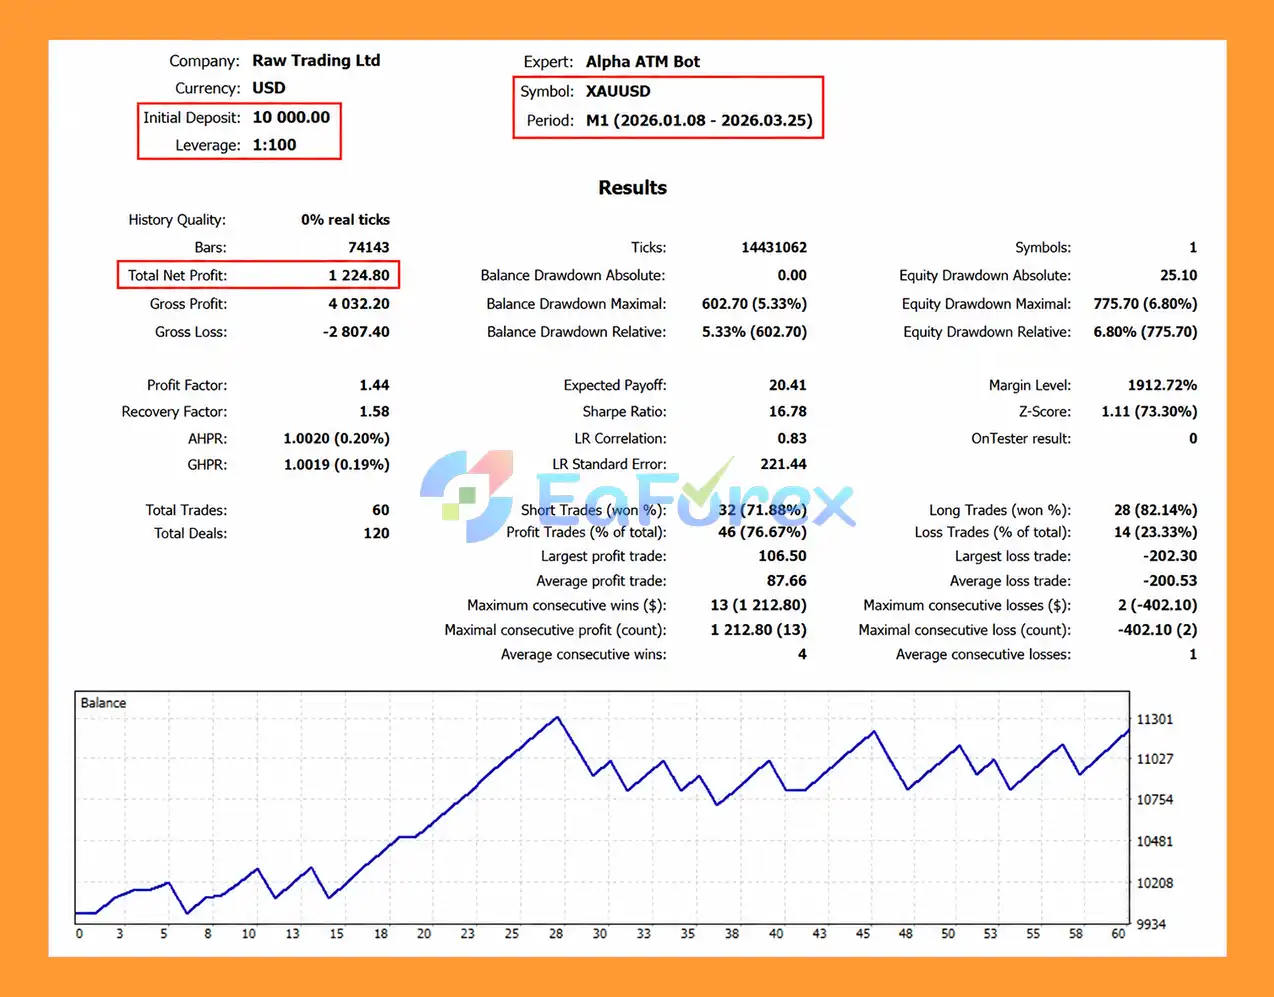This screenshot has height=997, width=1274.
Task: Select the expert name Alpha ATM Bot
Action: (643, 61)
